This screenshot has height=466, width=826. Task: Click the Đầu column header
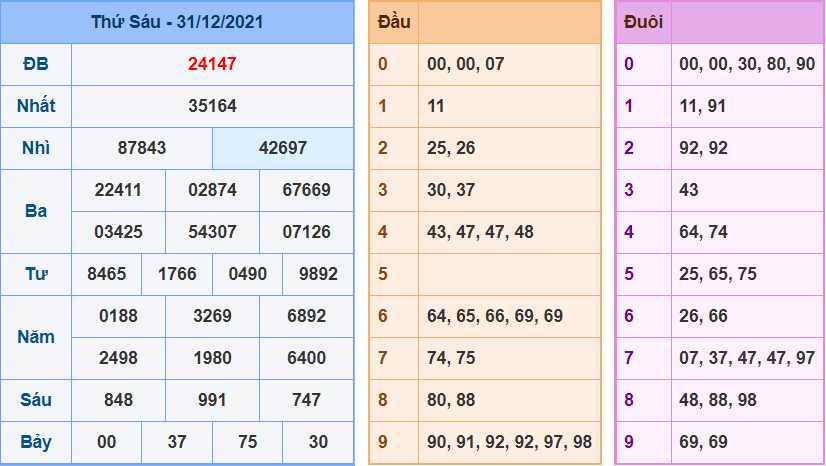[x=393, y=22]
